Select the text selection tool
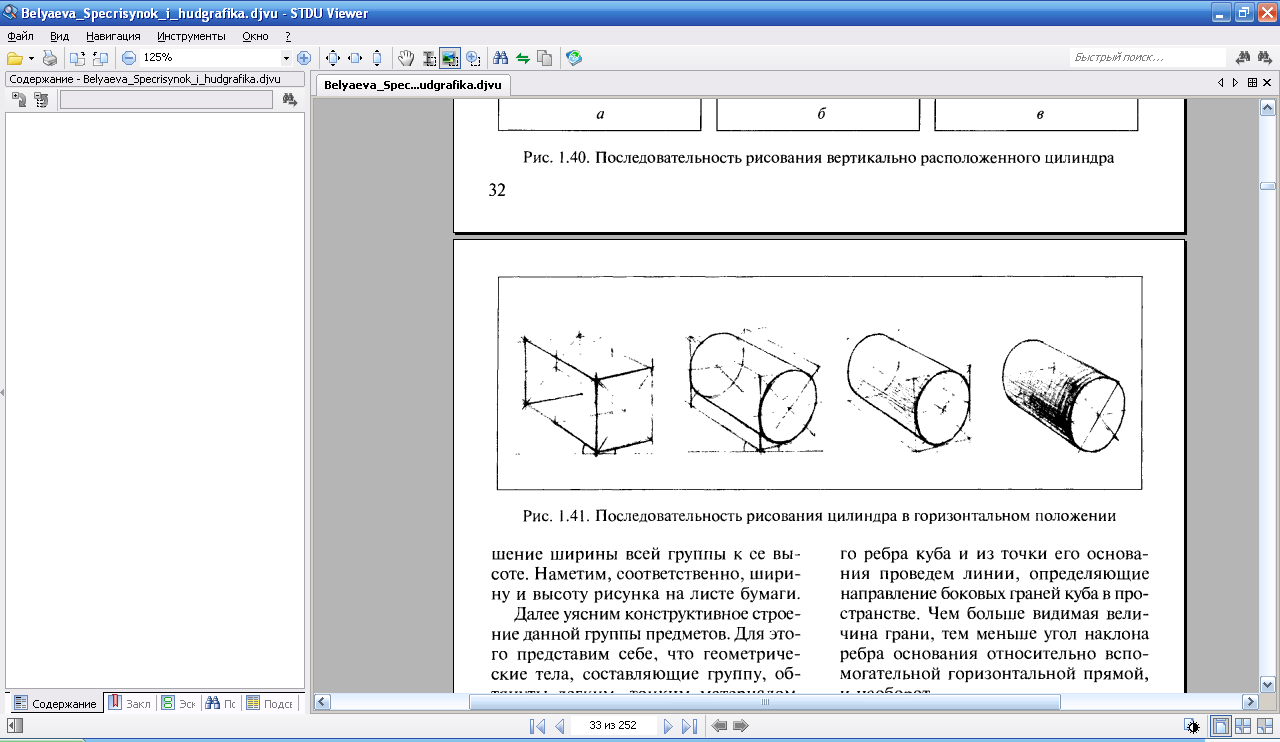The image size is (1280, 742). [428, 58]
